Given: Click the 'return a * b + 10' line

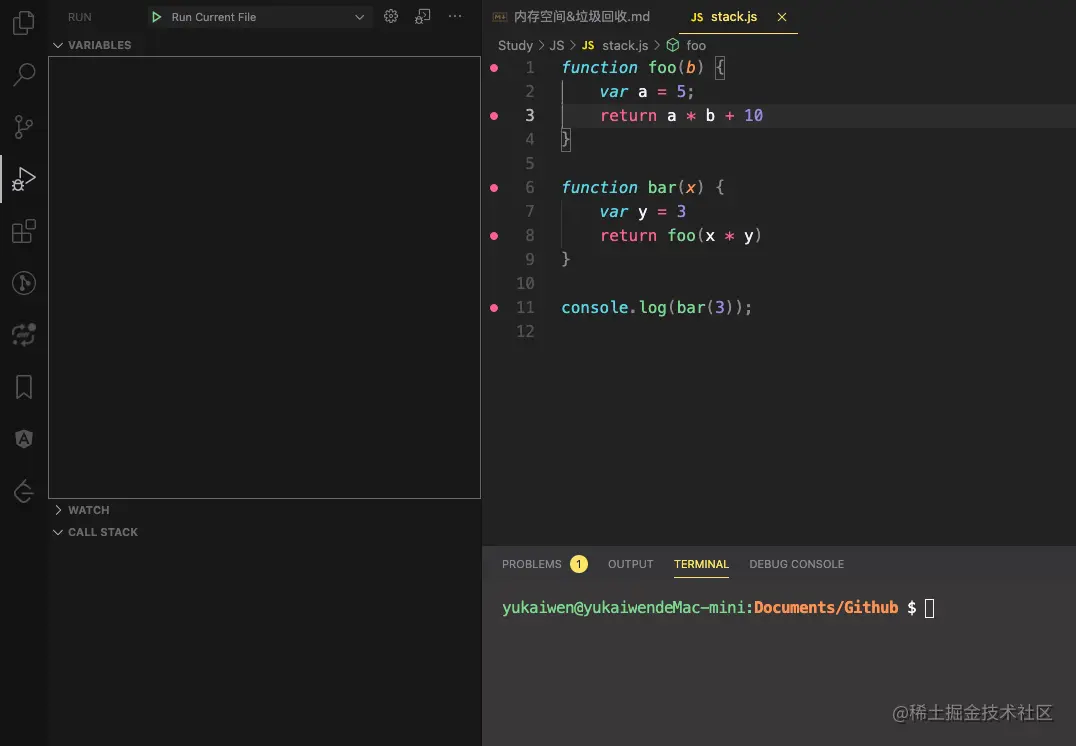Looking at the screenshot, I should [x=681, y=116].
